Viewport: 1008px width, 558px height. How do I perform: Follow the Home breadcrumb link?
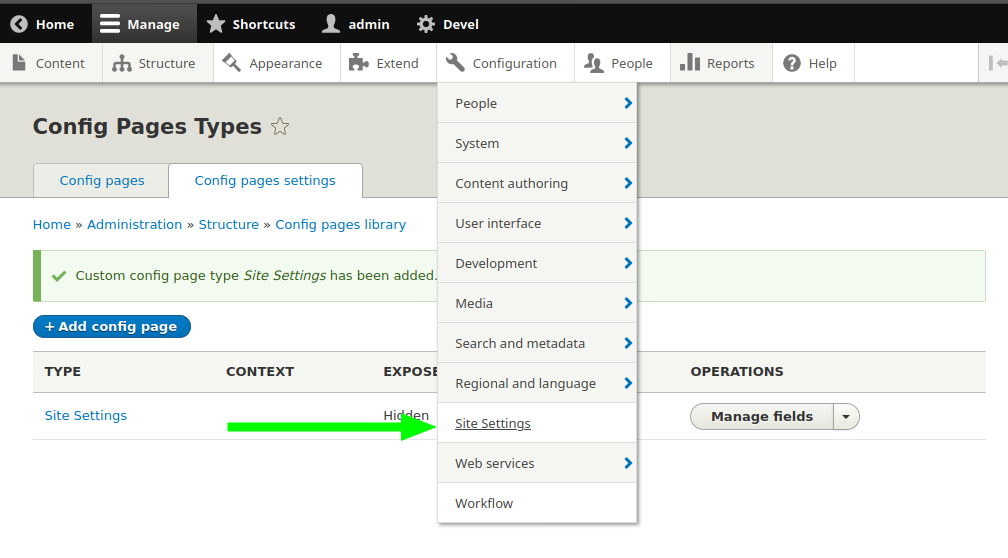(51, 224)
